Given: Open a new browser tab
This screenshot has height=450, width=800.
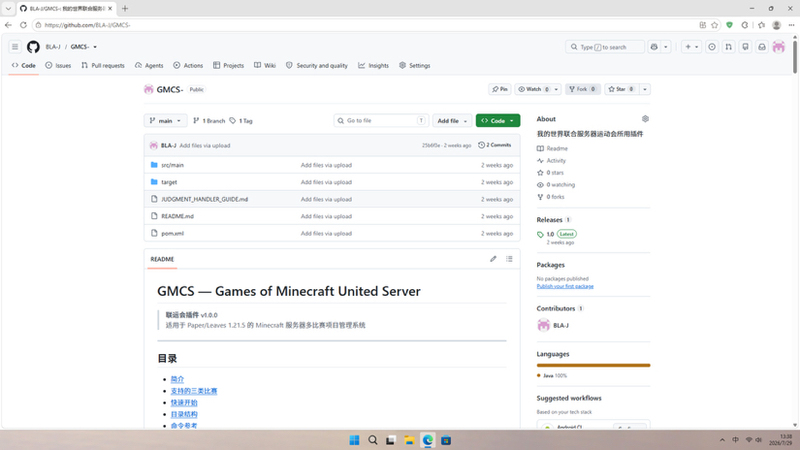Looking at the screenshot, I should click(125, 9).
